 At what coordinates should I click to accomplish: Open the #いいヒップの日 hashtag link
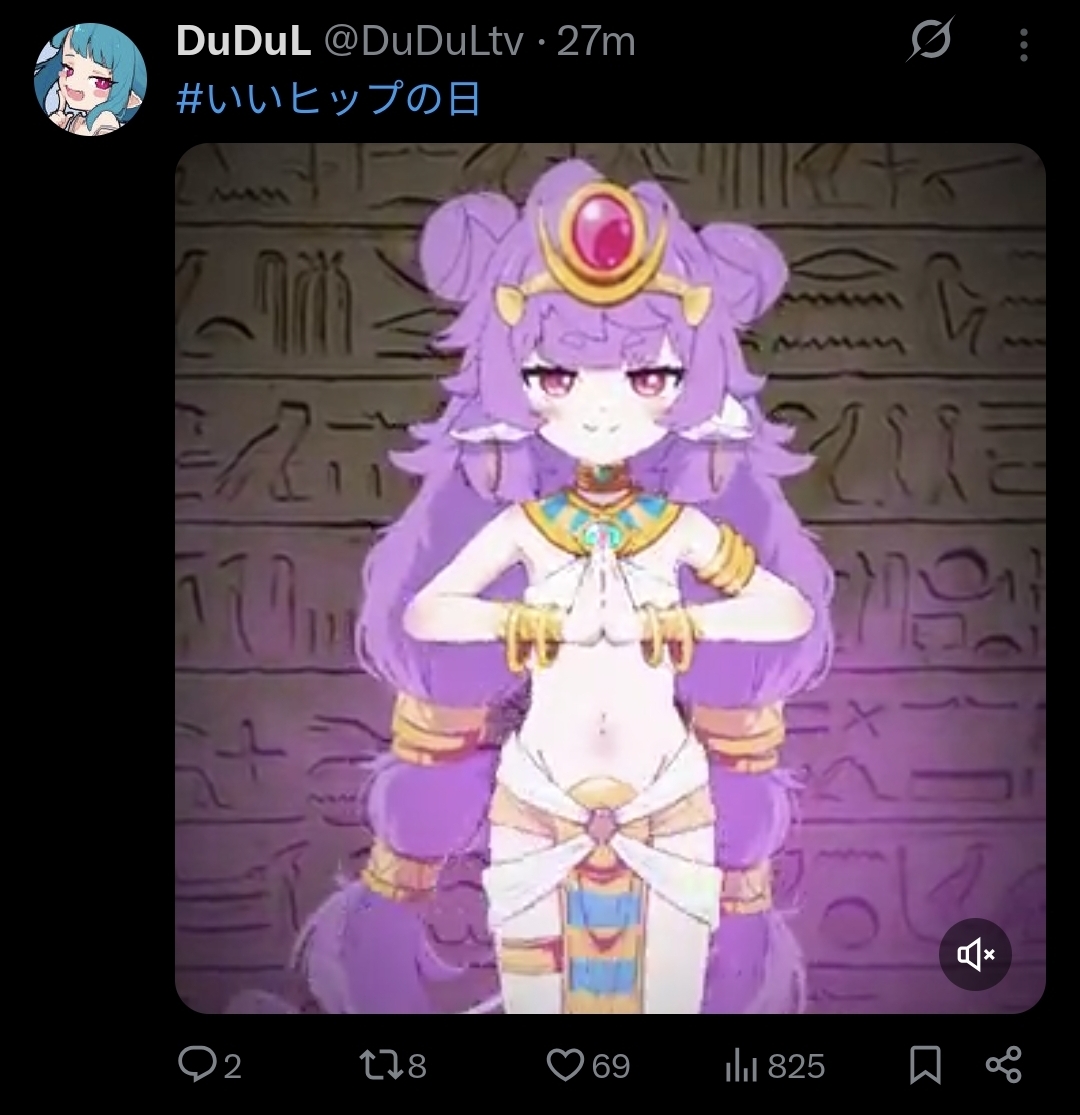(x=328, y=99)
